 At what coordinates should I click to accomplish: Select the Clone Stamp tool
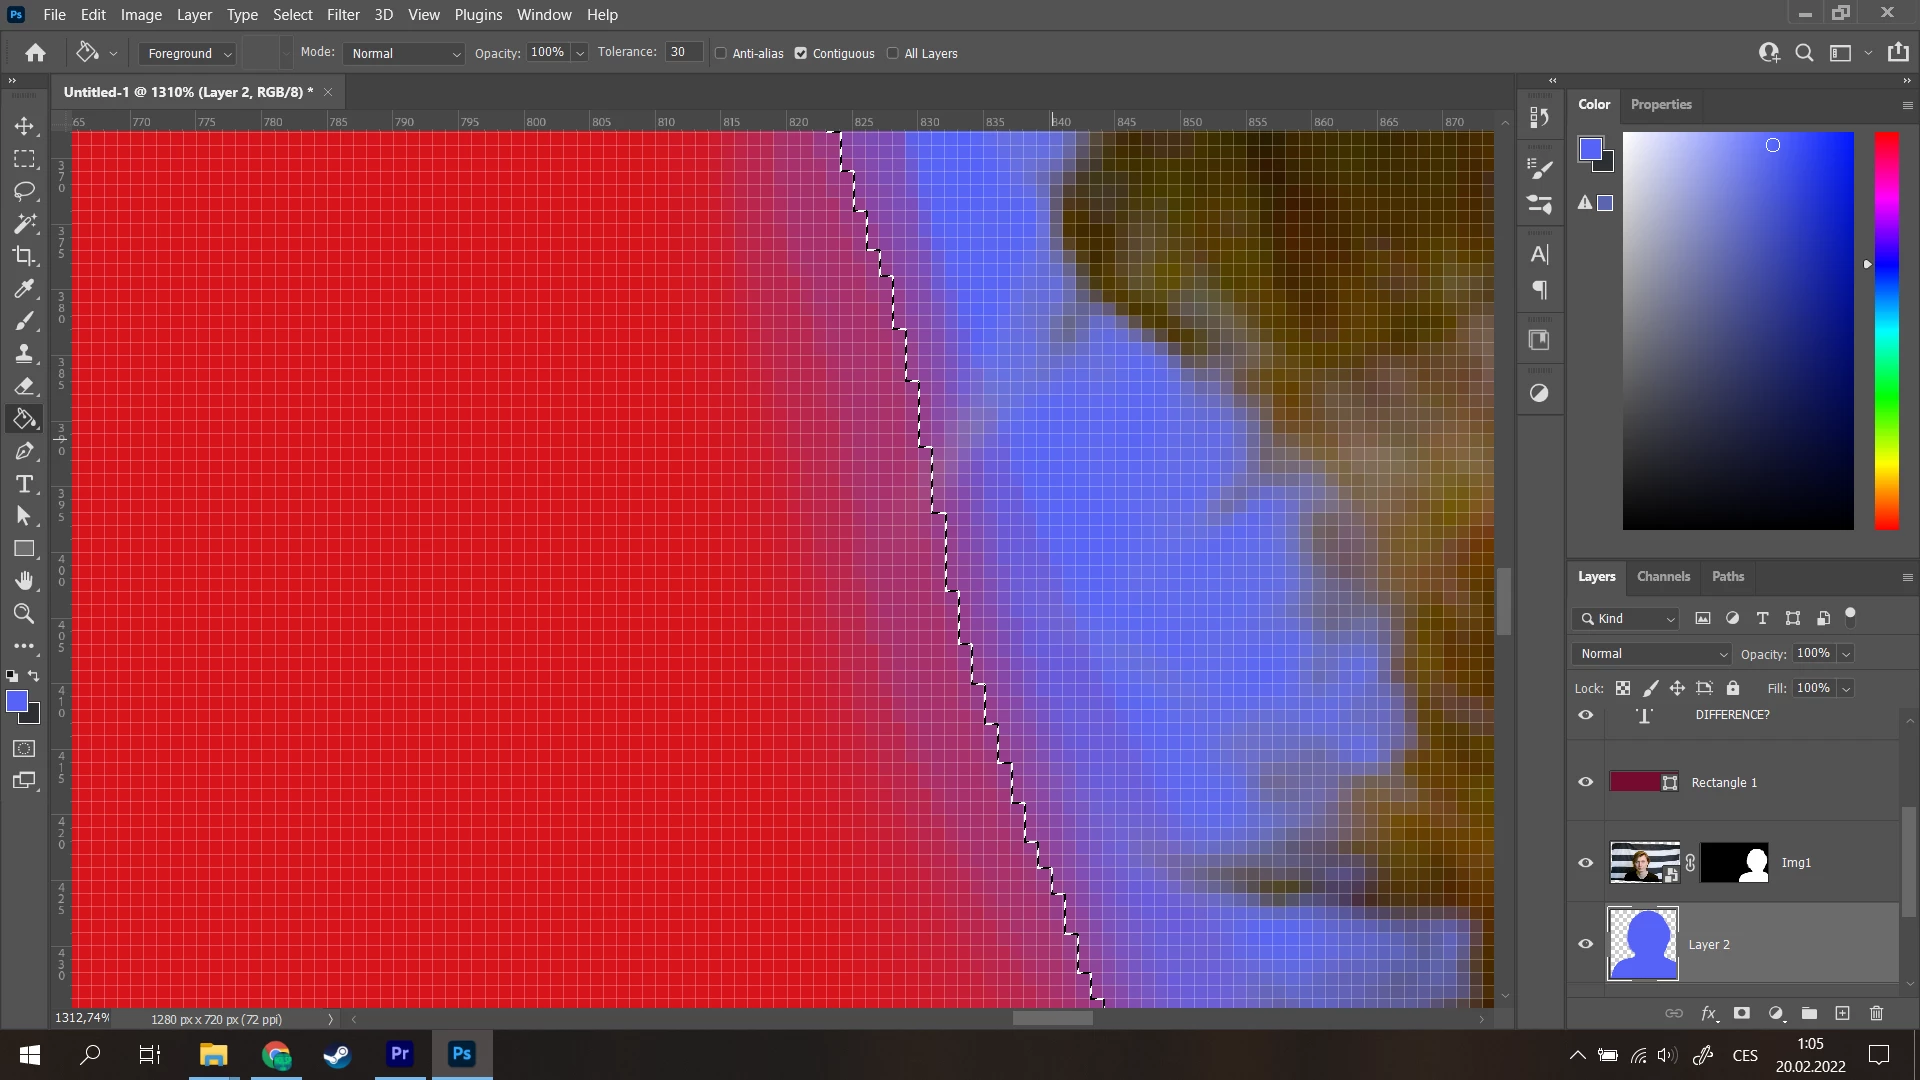tap(25, 353)
